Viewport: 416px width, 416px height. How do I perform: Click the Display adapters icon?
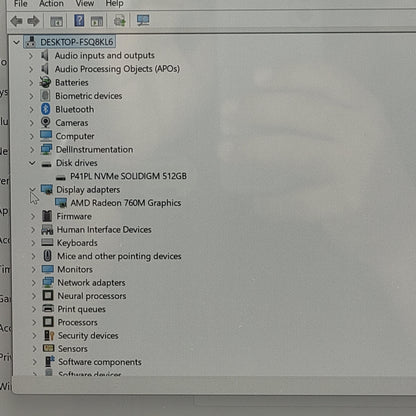(x=47, y=189)
